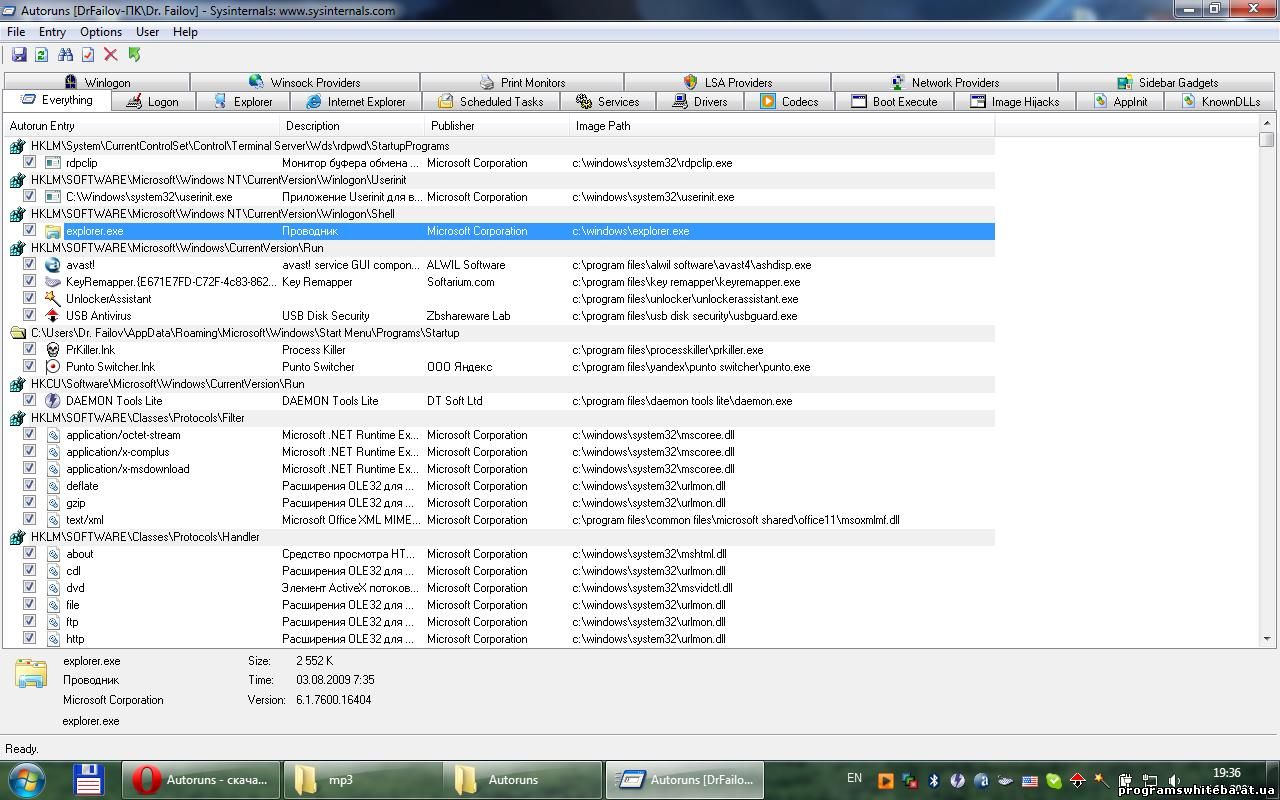
Task: Open the Help menu
Action: pos(185,32)
